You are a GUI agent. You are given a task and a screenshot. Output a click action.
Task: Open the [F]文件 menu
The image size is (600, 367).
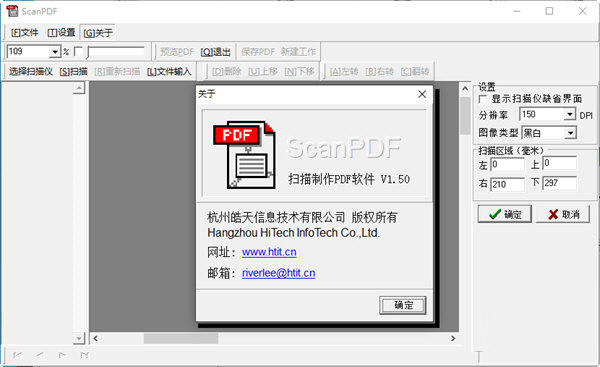(x=24, y=33)
